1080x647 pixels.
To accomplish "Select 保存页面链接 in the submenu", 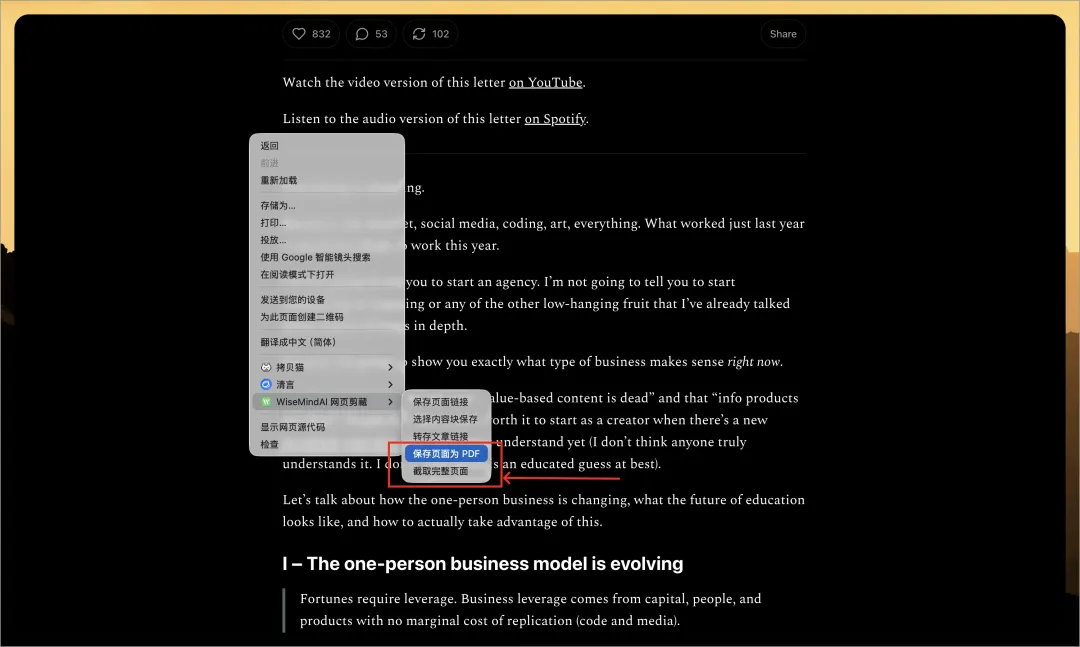I will coord(440,402).
